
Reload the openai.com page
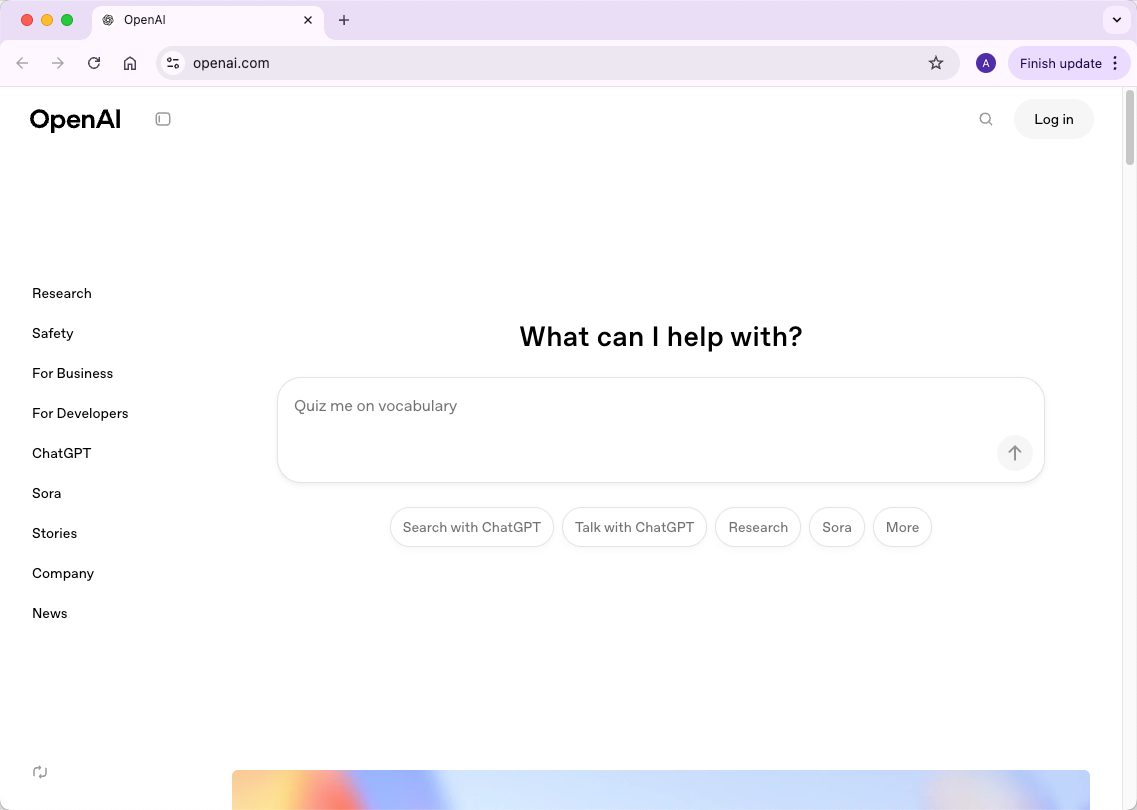(x=94, y=63)
